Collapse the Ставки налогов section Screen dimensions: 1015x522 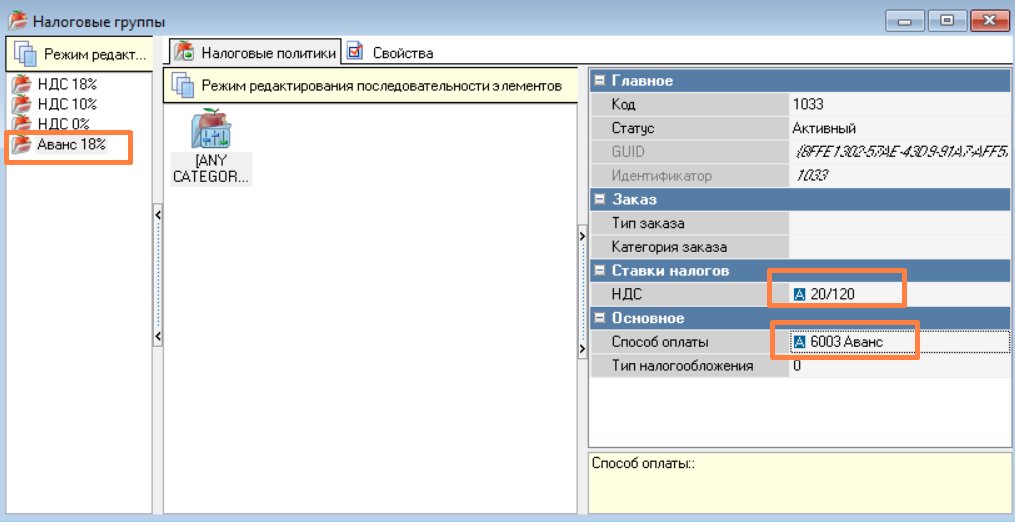600,271
